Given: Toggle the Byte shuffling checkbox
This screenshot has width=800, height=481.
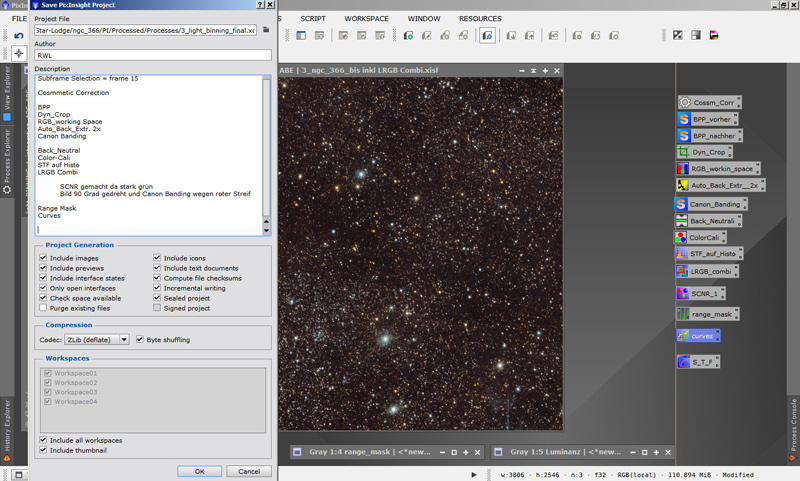Looking at the screenshot, I should pyautogui.click(x=140, y=339).
